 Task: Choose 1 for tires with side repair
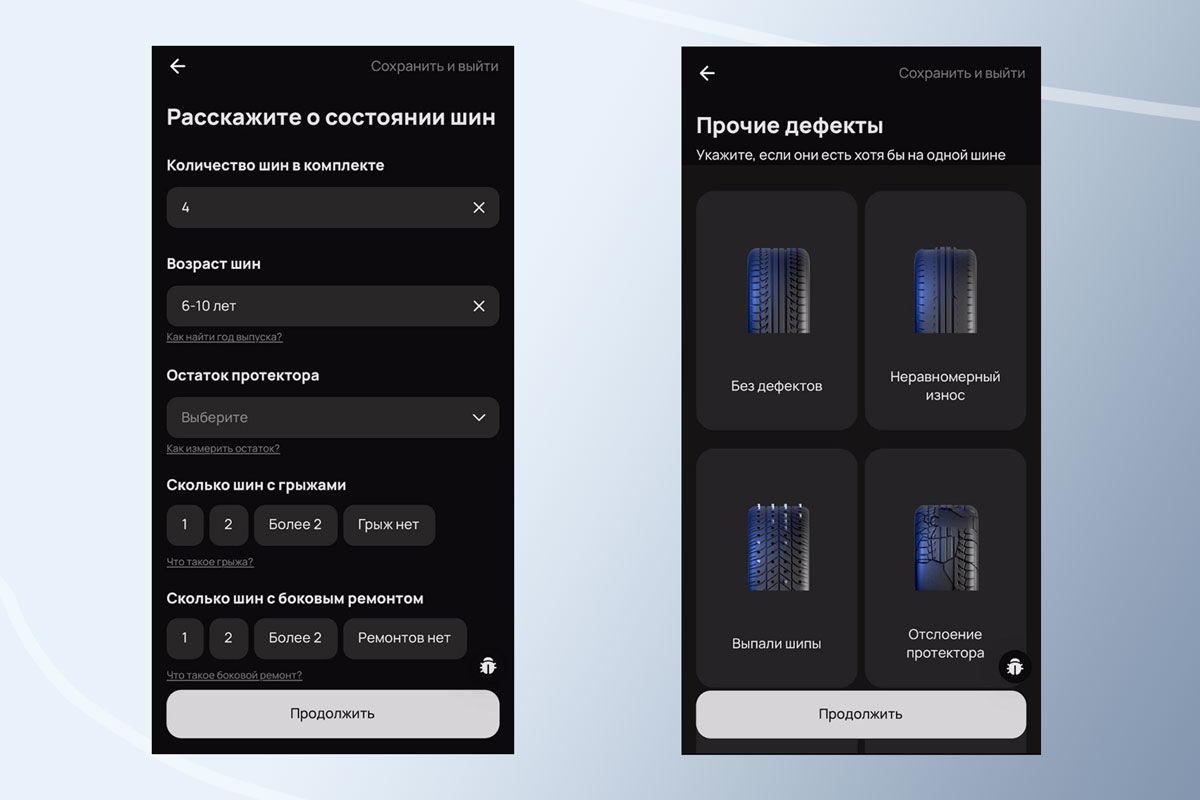pyautogui.click(x=184, y=638)
